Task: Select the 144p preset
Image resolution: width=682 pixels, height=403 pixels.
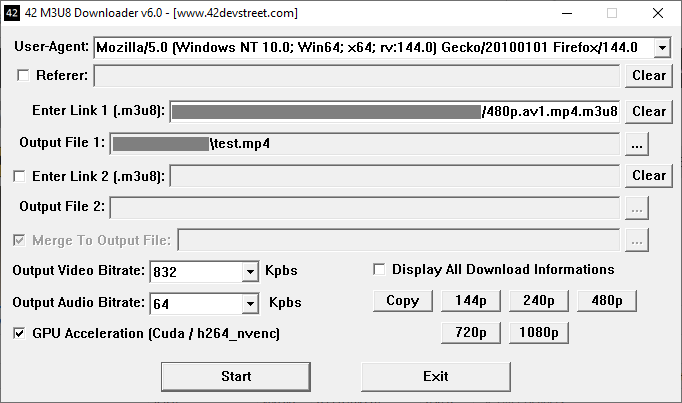Action: click(471, 301)
